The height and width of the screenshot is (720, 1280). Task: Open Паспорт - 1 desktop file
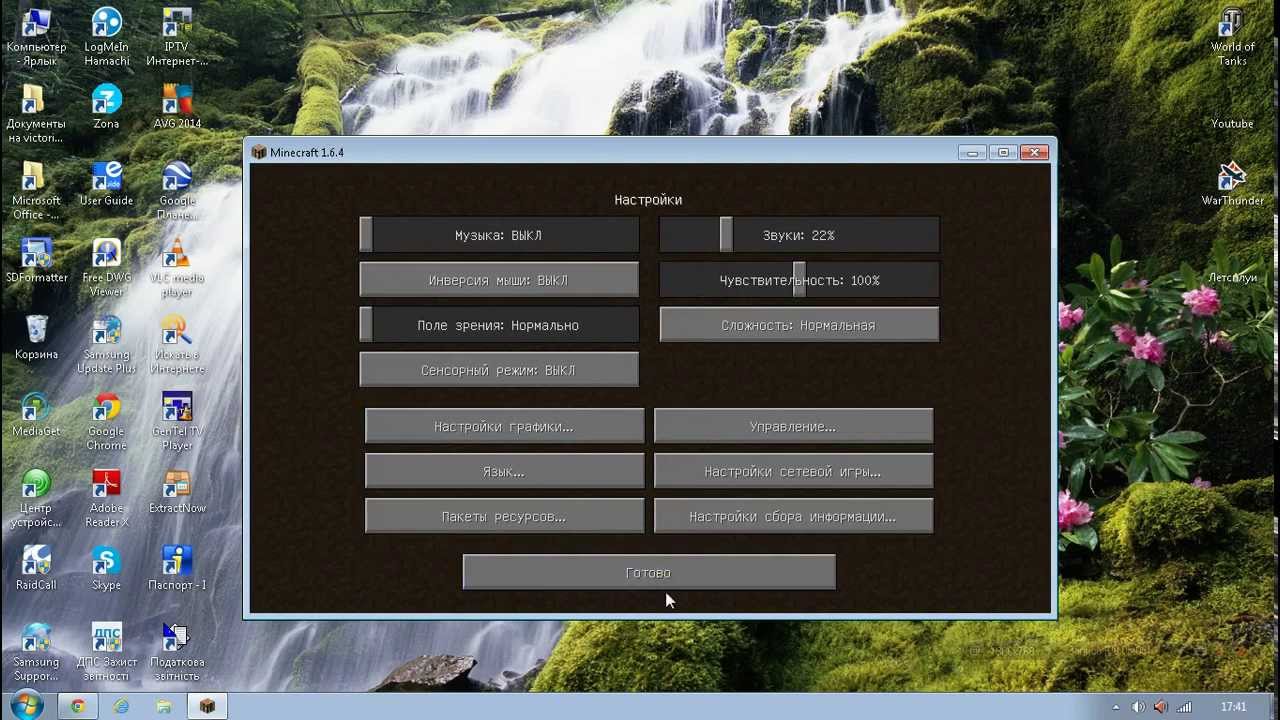[177, 569]
